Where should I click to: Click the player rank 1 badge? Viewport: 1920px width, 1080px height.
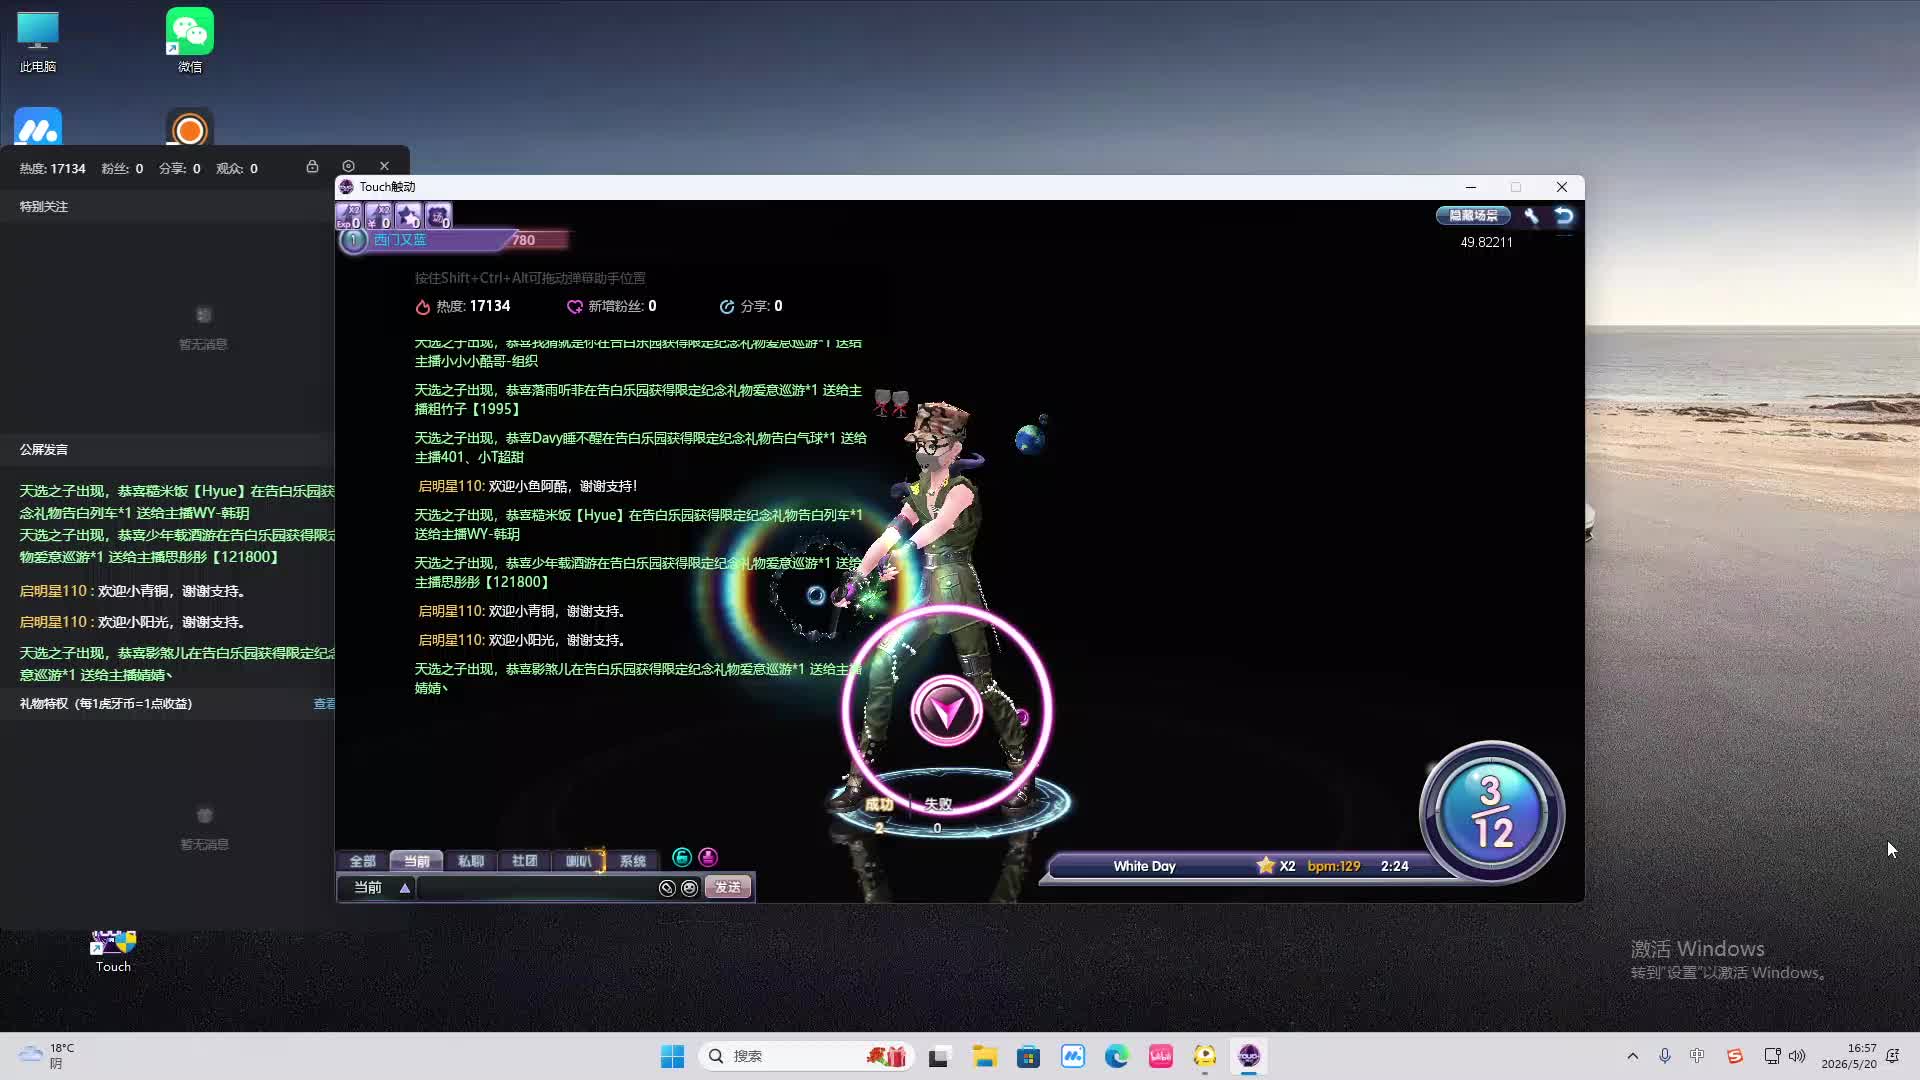click(353, 240)
